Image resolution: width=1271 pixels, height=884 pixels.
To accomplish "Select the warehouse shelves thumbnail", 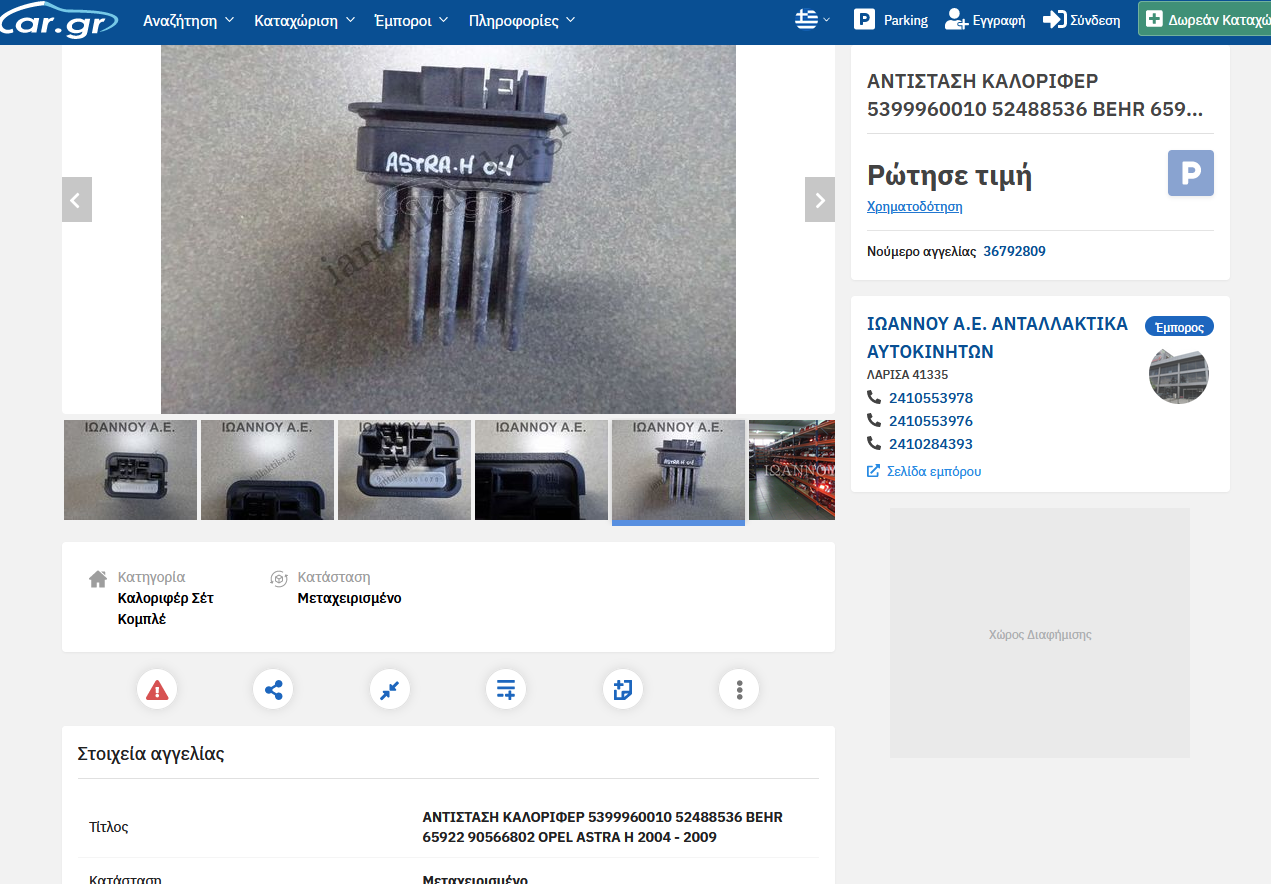I will (792, 470).
